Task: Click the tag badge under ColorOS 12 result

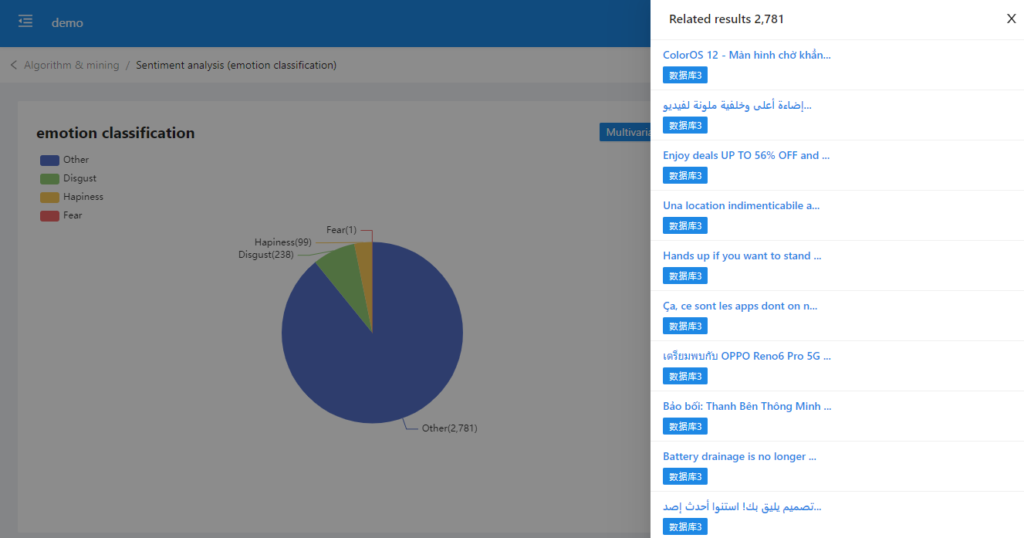Action: 685,75
